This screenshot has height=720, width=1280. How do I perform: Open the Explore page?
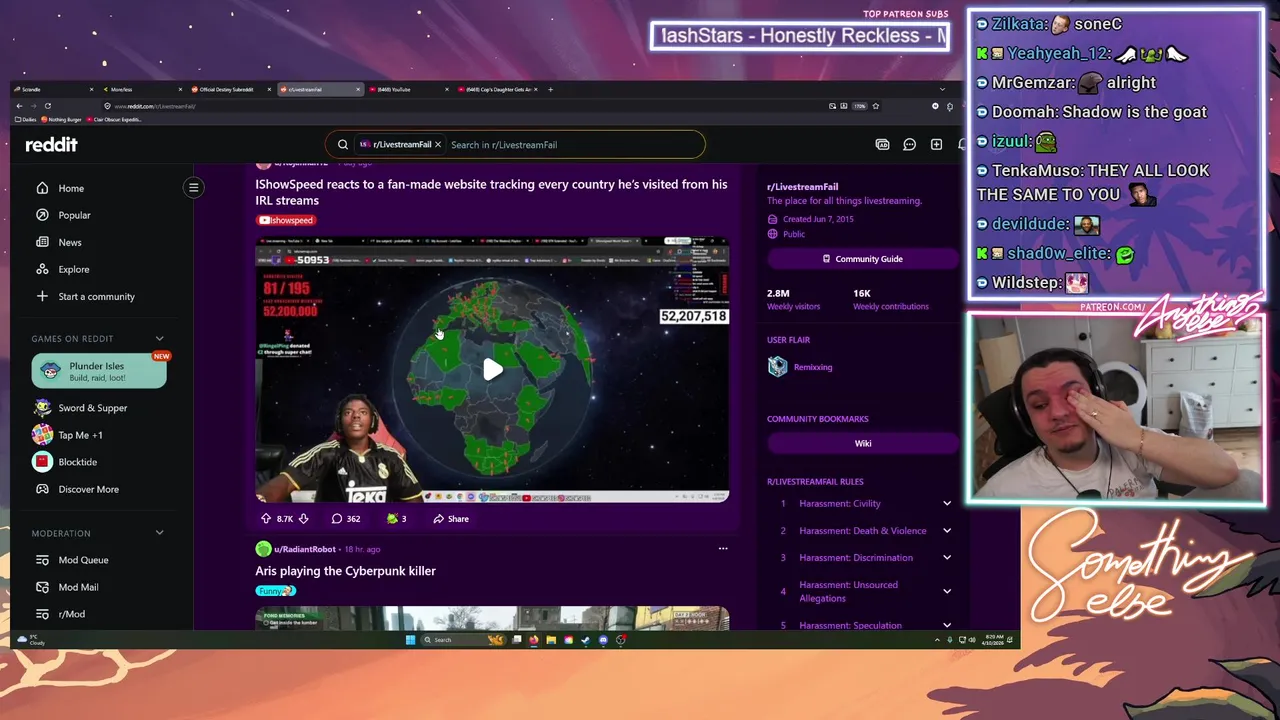(62, 269)
